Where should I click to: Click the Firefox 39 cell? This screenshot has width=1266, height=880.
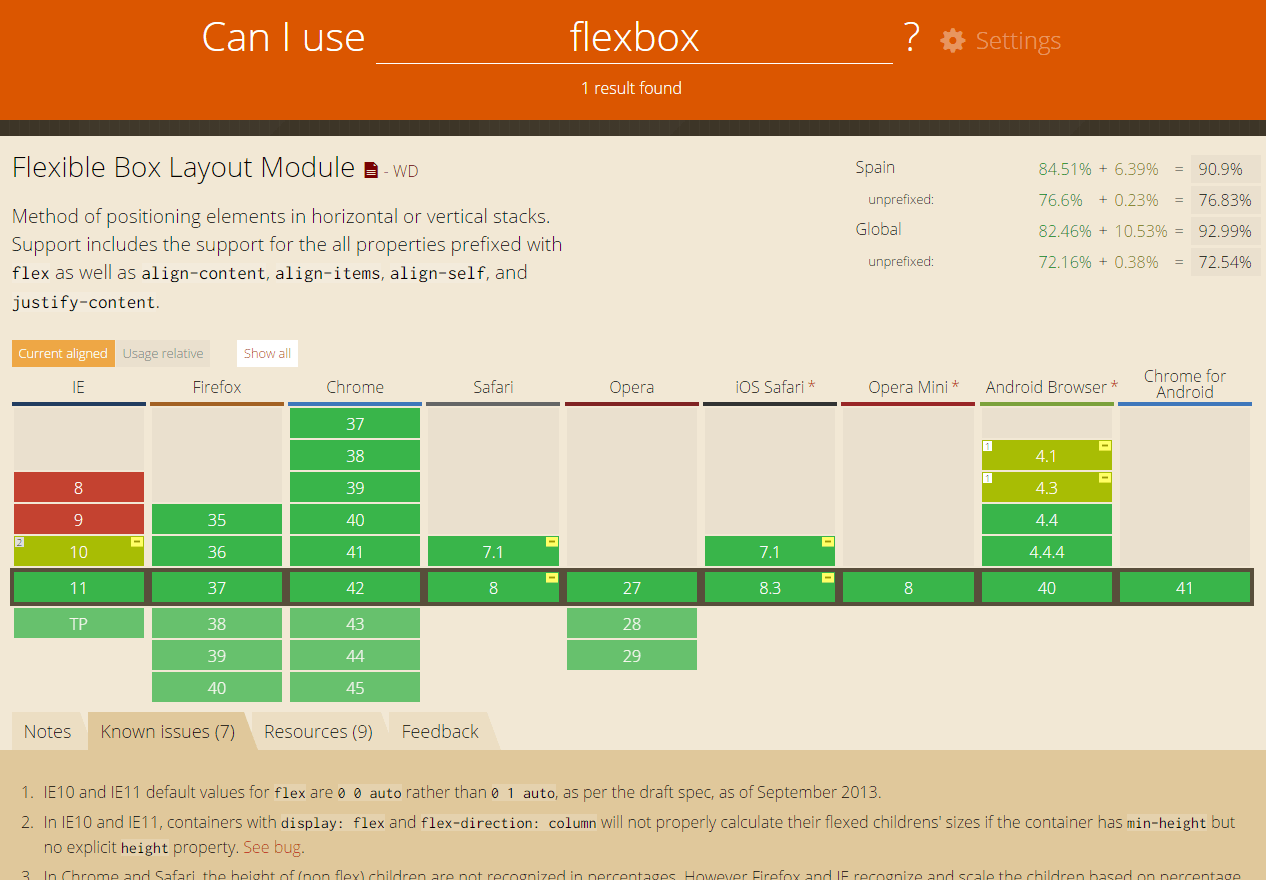tap(217, 655)
